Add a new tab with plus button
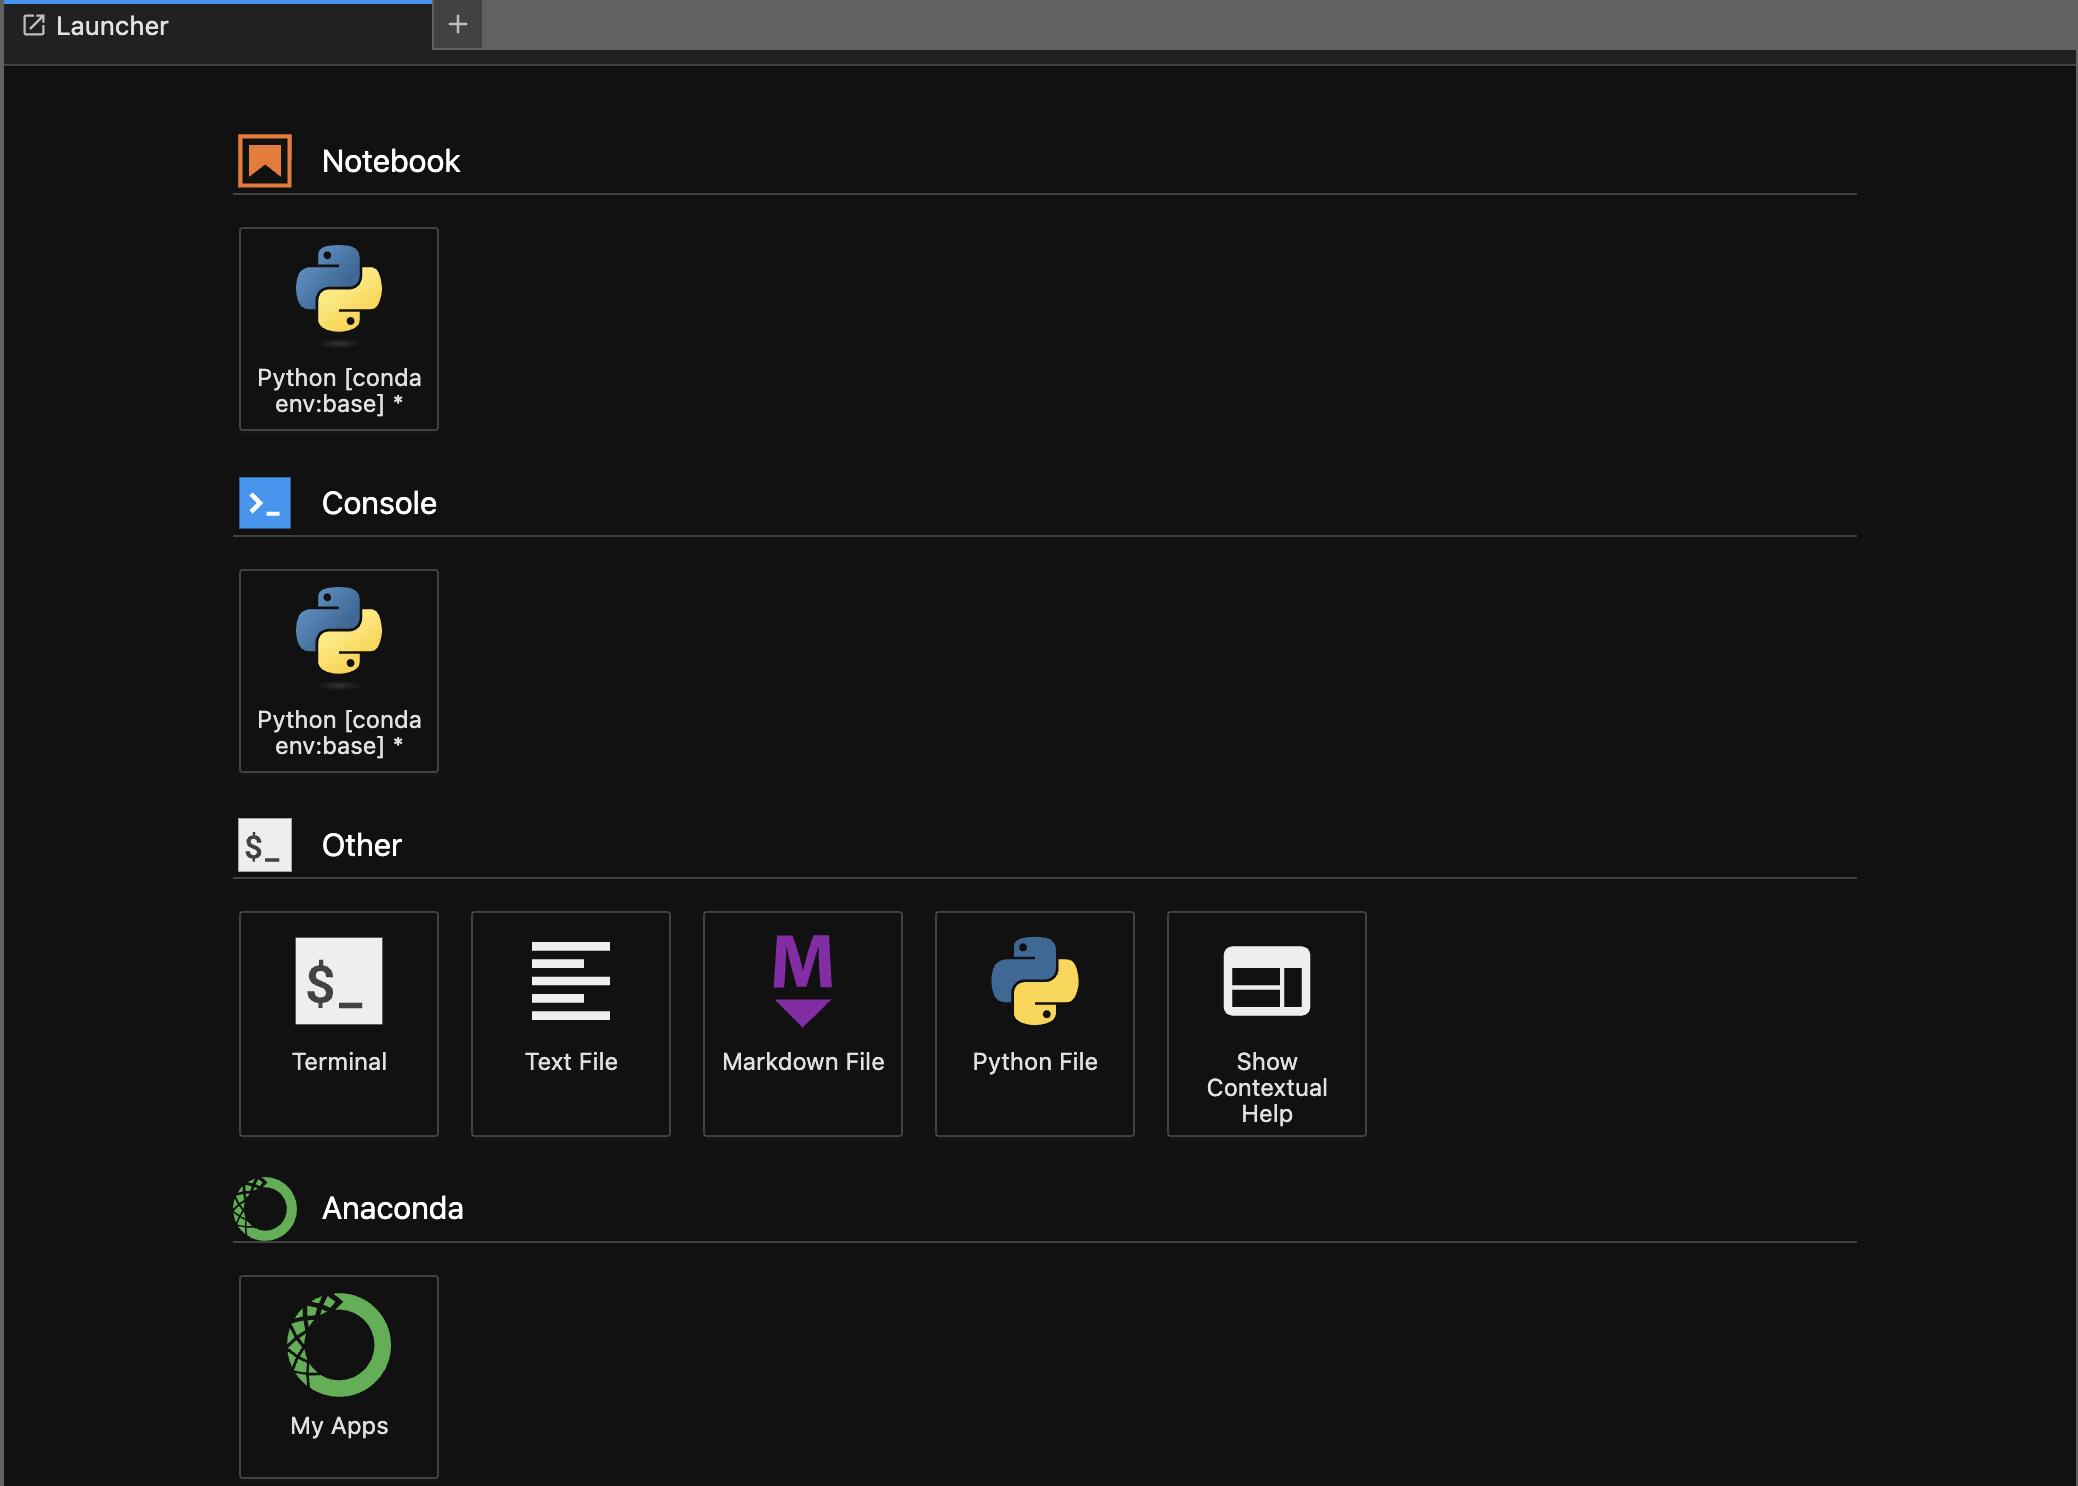The width and height of the screenshot is (2078, 1486). (x=458, y=25)
